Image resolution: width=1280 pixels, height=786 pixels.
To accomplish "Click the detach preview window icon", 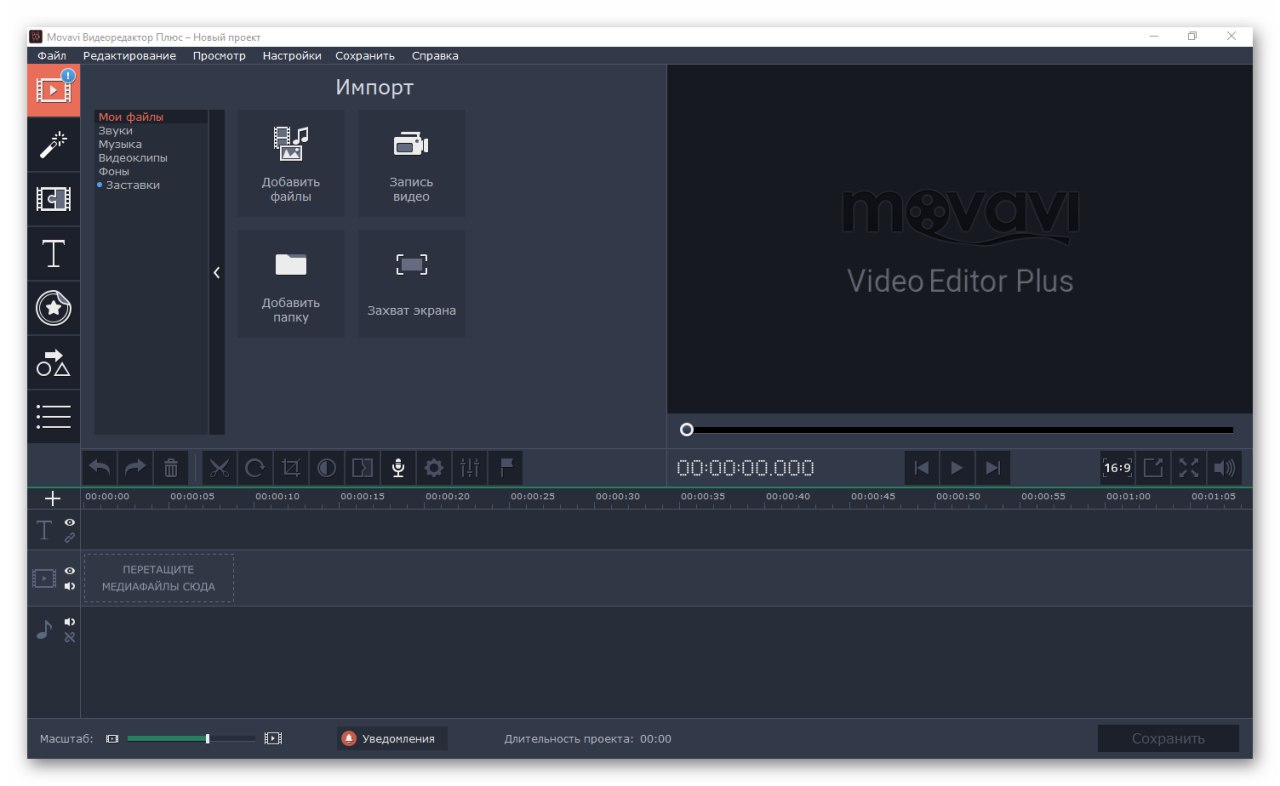I will (x=1153, y=467).
